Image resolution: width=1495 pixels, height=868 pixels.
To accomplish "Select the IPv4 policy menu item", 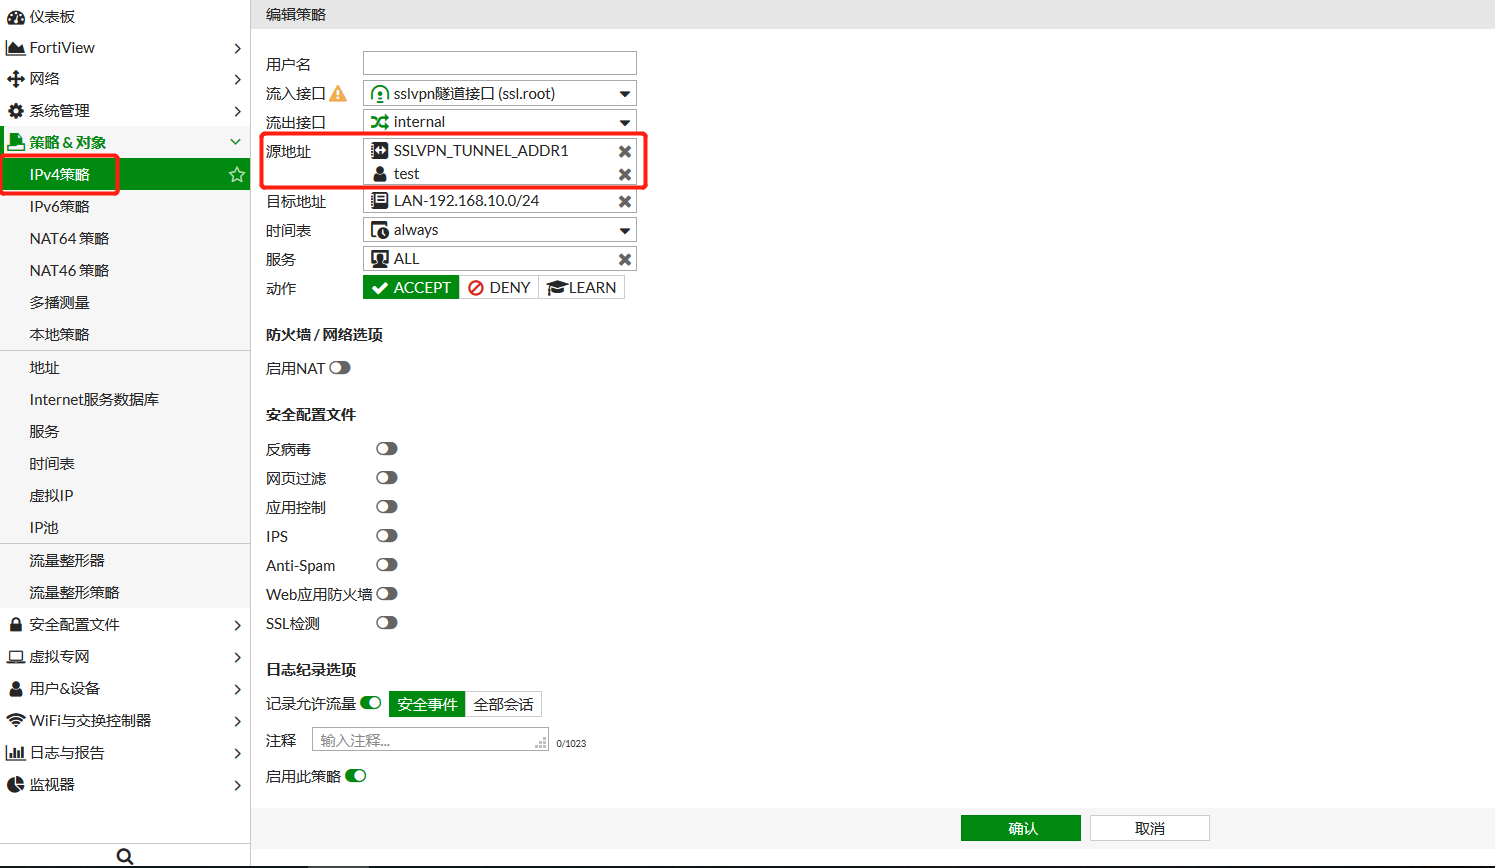I will tap(125, 174).
